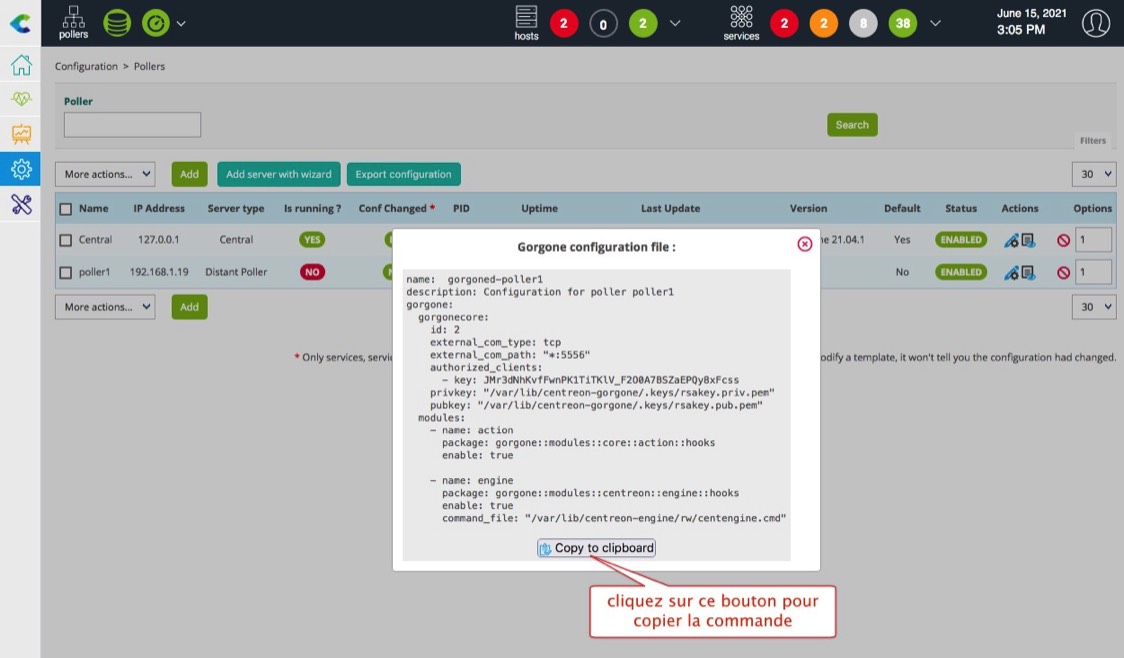Click the Export configuration button

403,174
